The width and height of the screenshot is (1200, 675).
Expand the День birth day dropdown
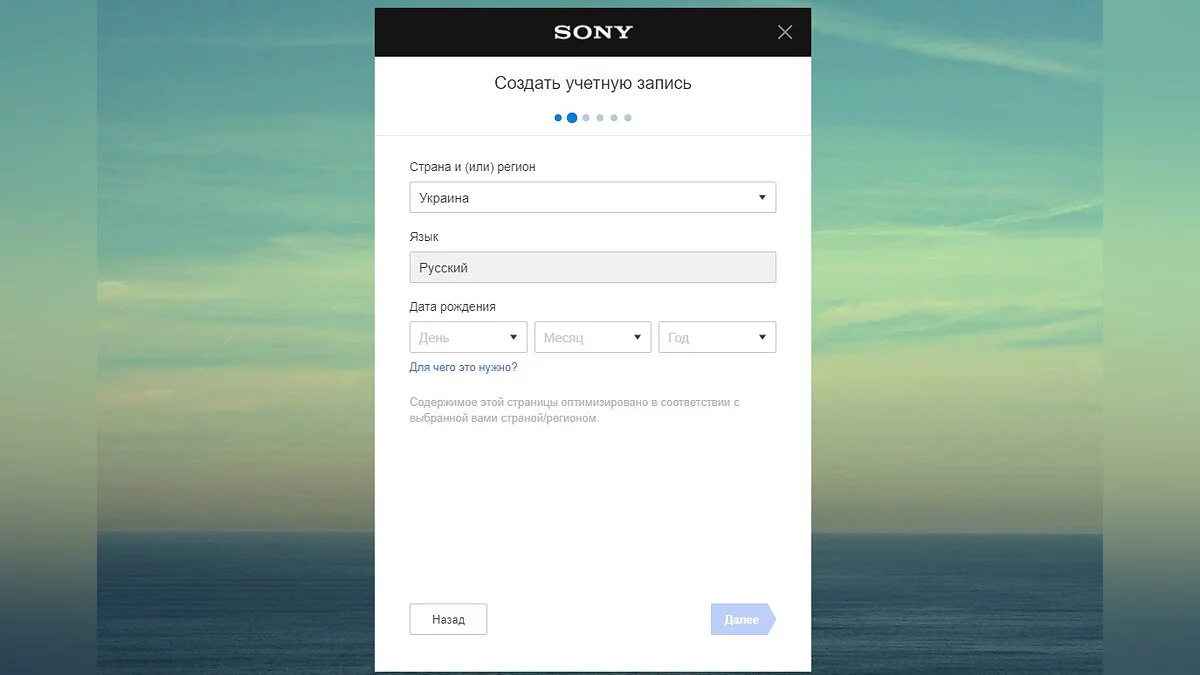[468, 338]
